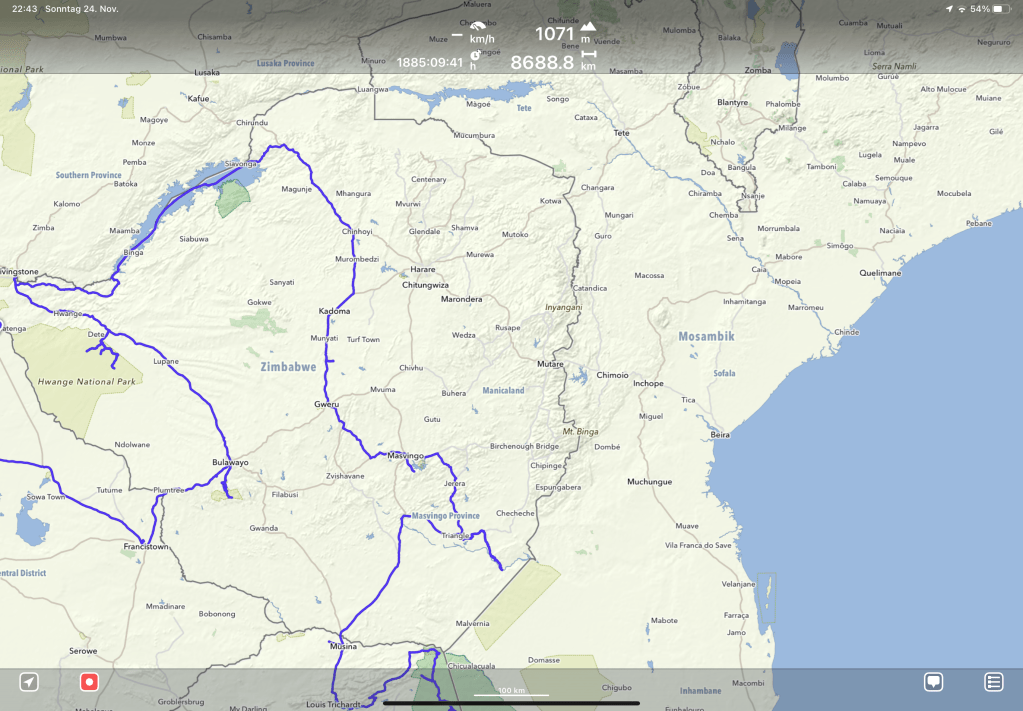Tap the Masvingo town label
Screen dimensions: 1023x711
click(406, 454)
